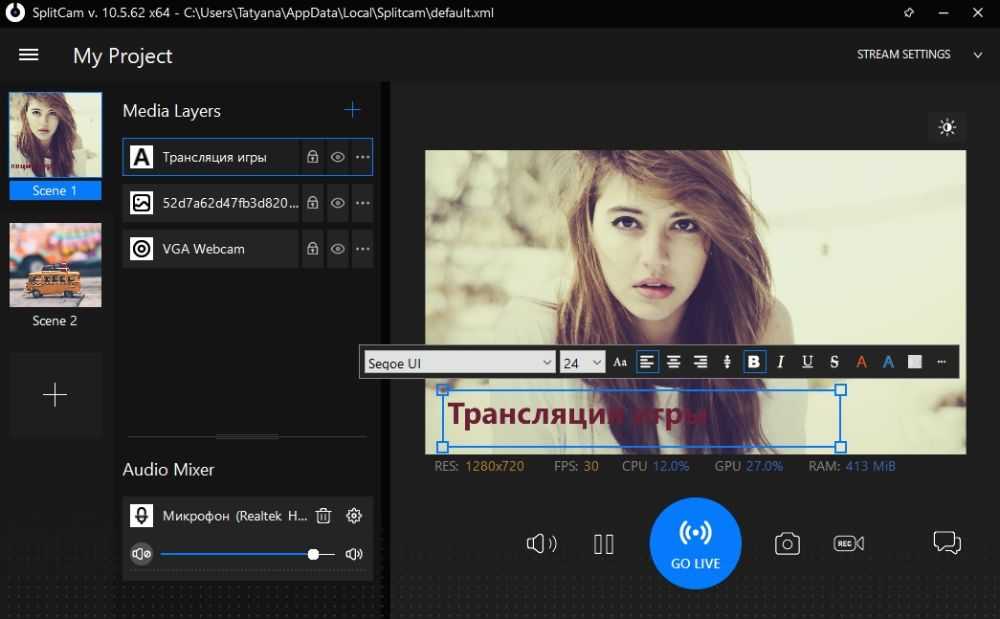The height and width of the screenshot is (619, 1000).
Task: Toggle visibility of VGA Webcam layer
Action: point(338,249)
